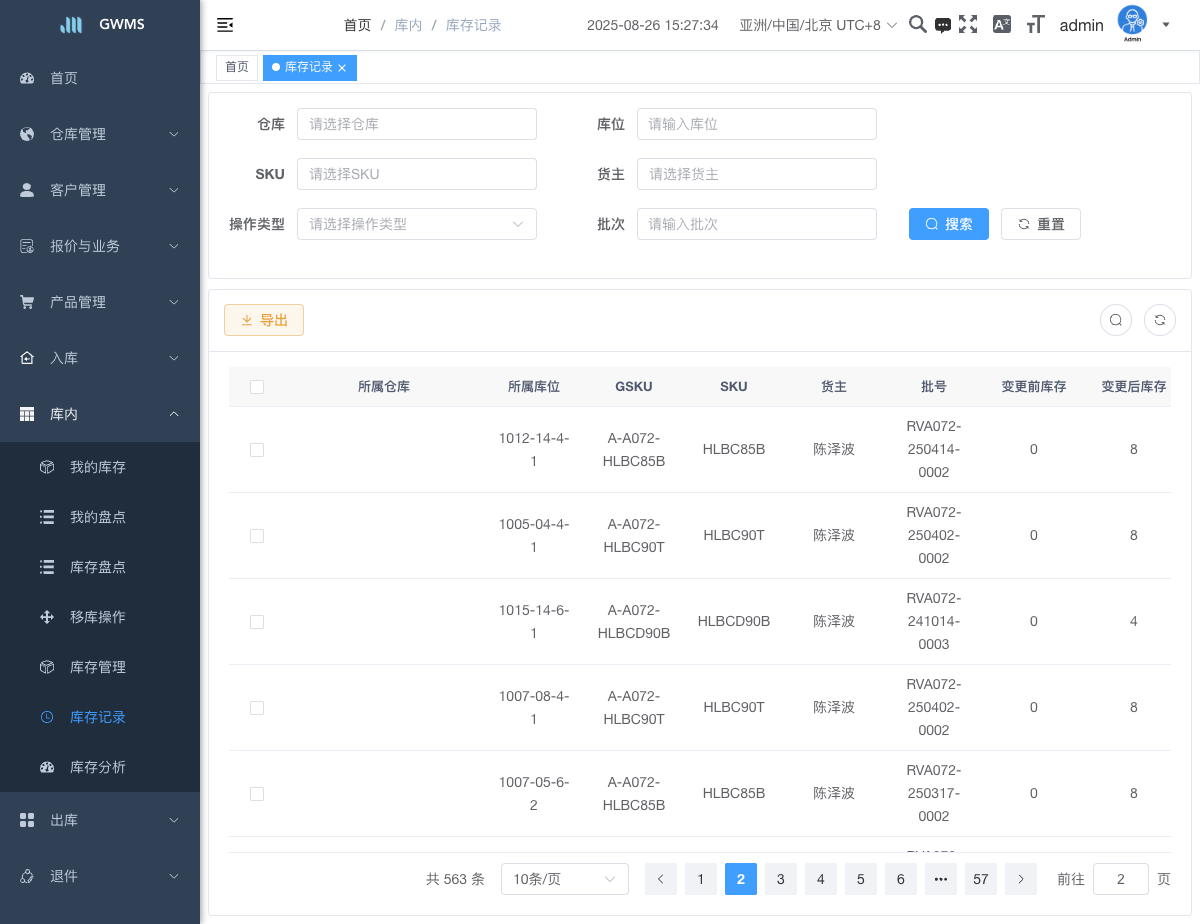Toggle fullscreen mode icon
Viewport: 1200px width, 924px height.
tap(968, 25)
